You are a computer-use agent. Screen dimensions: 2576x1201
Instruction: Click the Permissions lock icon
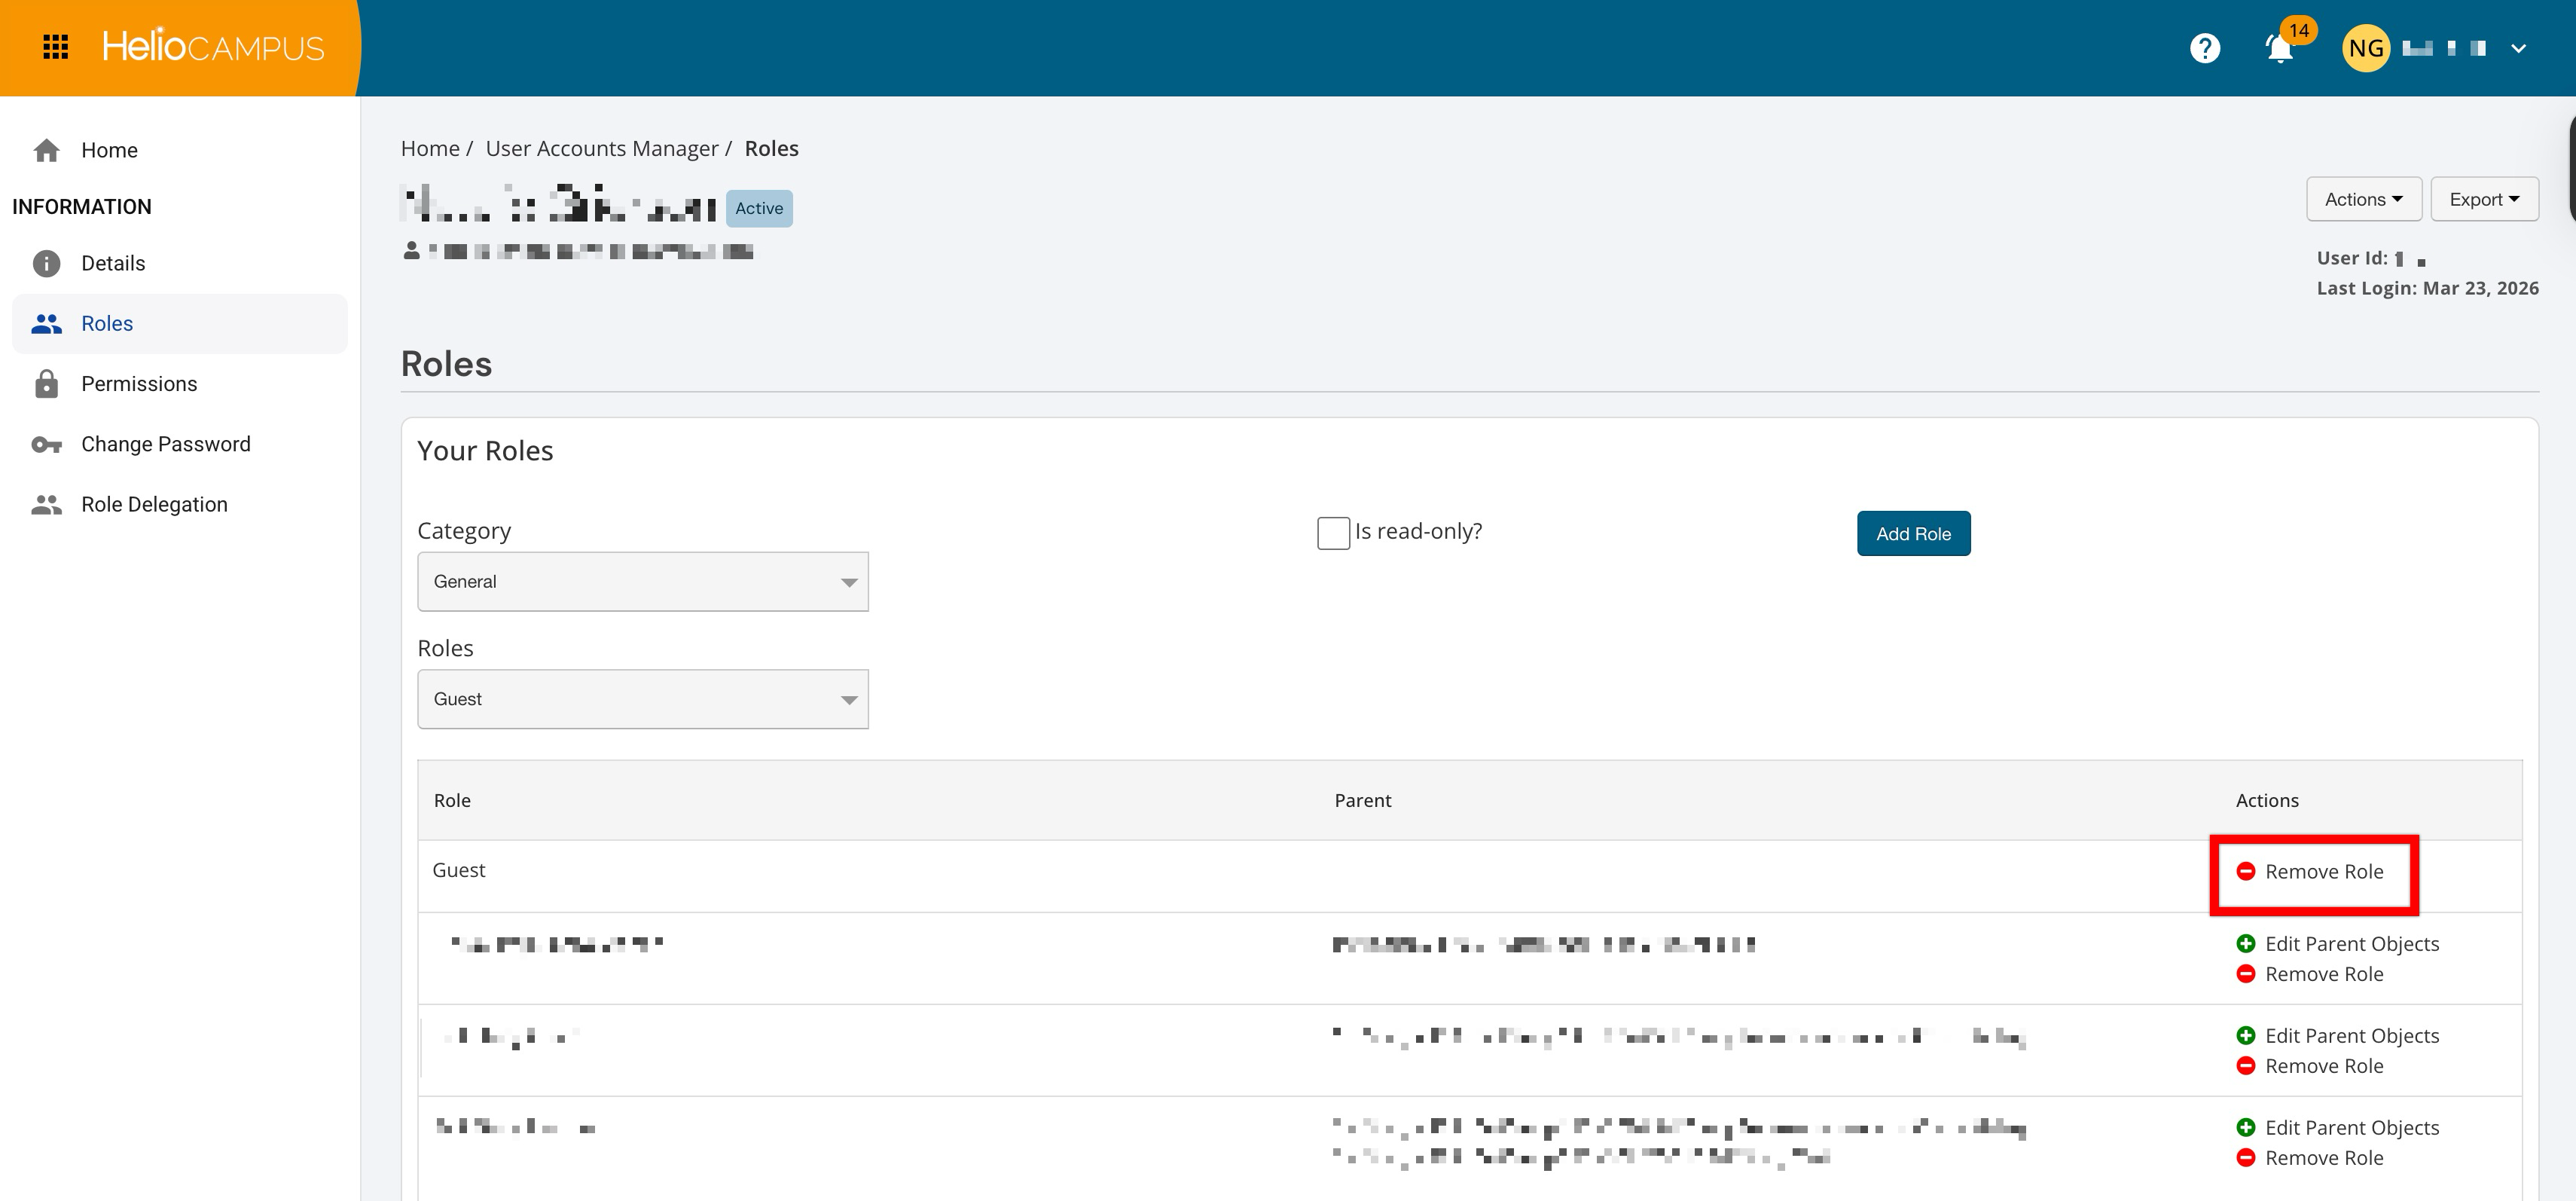pyautogui.click(x=46, y=384)
